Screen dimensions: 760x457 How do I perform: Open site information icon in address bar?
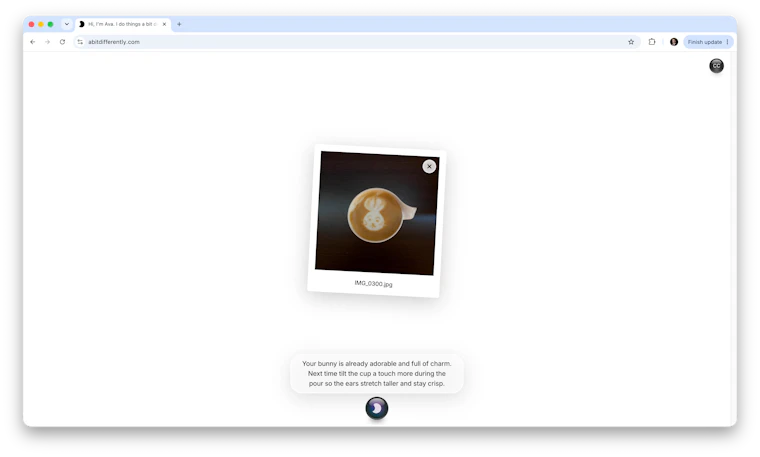pos(80,42)
